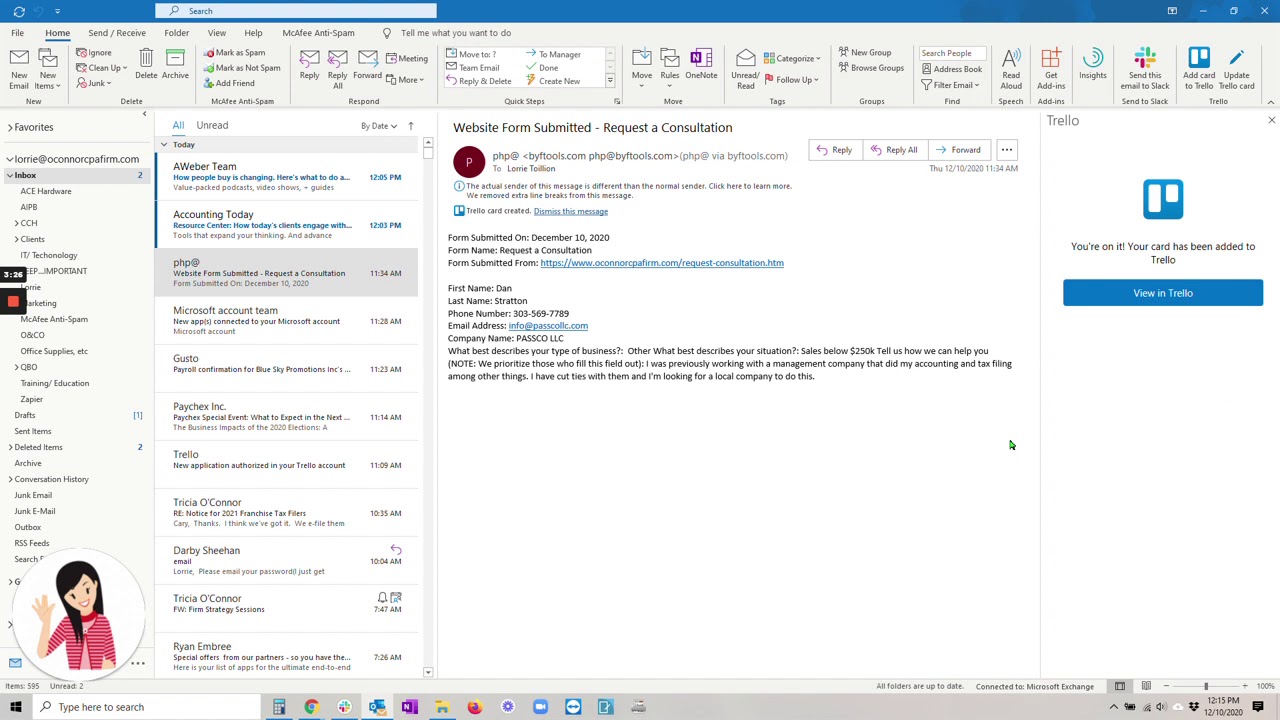The image size is (1280, 720).
Task: Click the ribbon Forward button
Action: [x=367, y=64]
